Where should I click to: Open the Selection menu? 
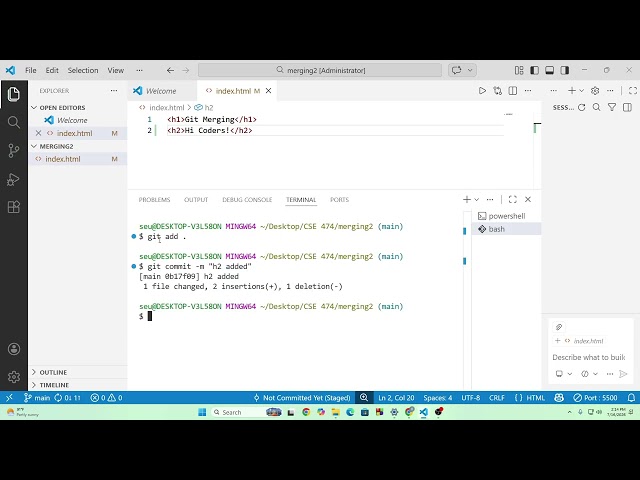click(83, 70)
